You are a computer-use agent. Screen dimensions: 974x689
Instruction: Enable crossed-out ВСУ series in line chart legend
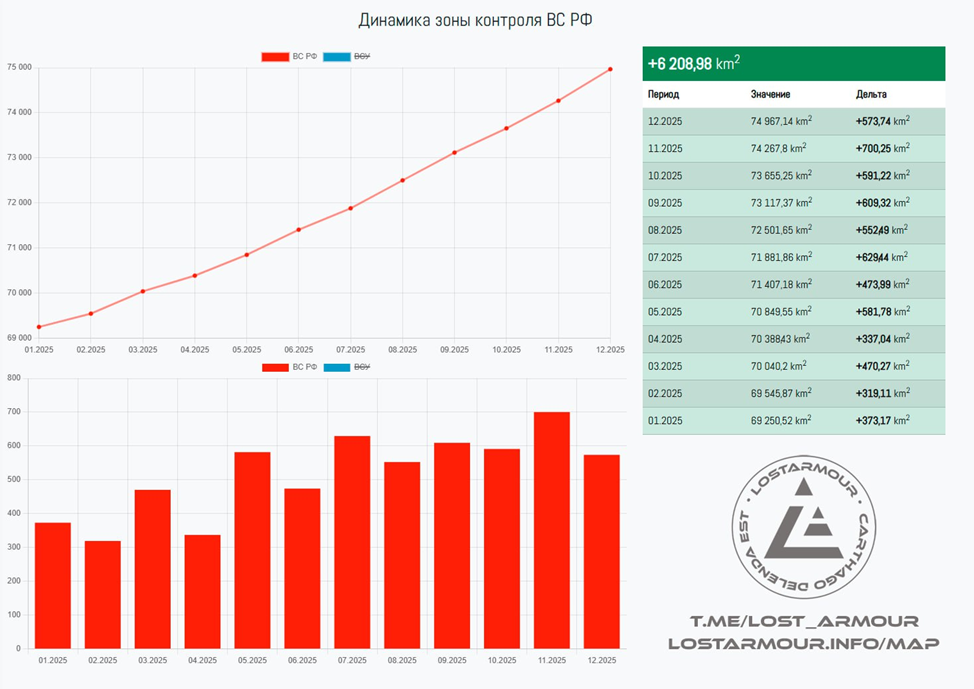362,57
